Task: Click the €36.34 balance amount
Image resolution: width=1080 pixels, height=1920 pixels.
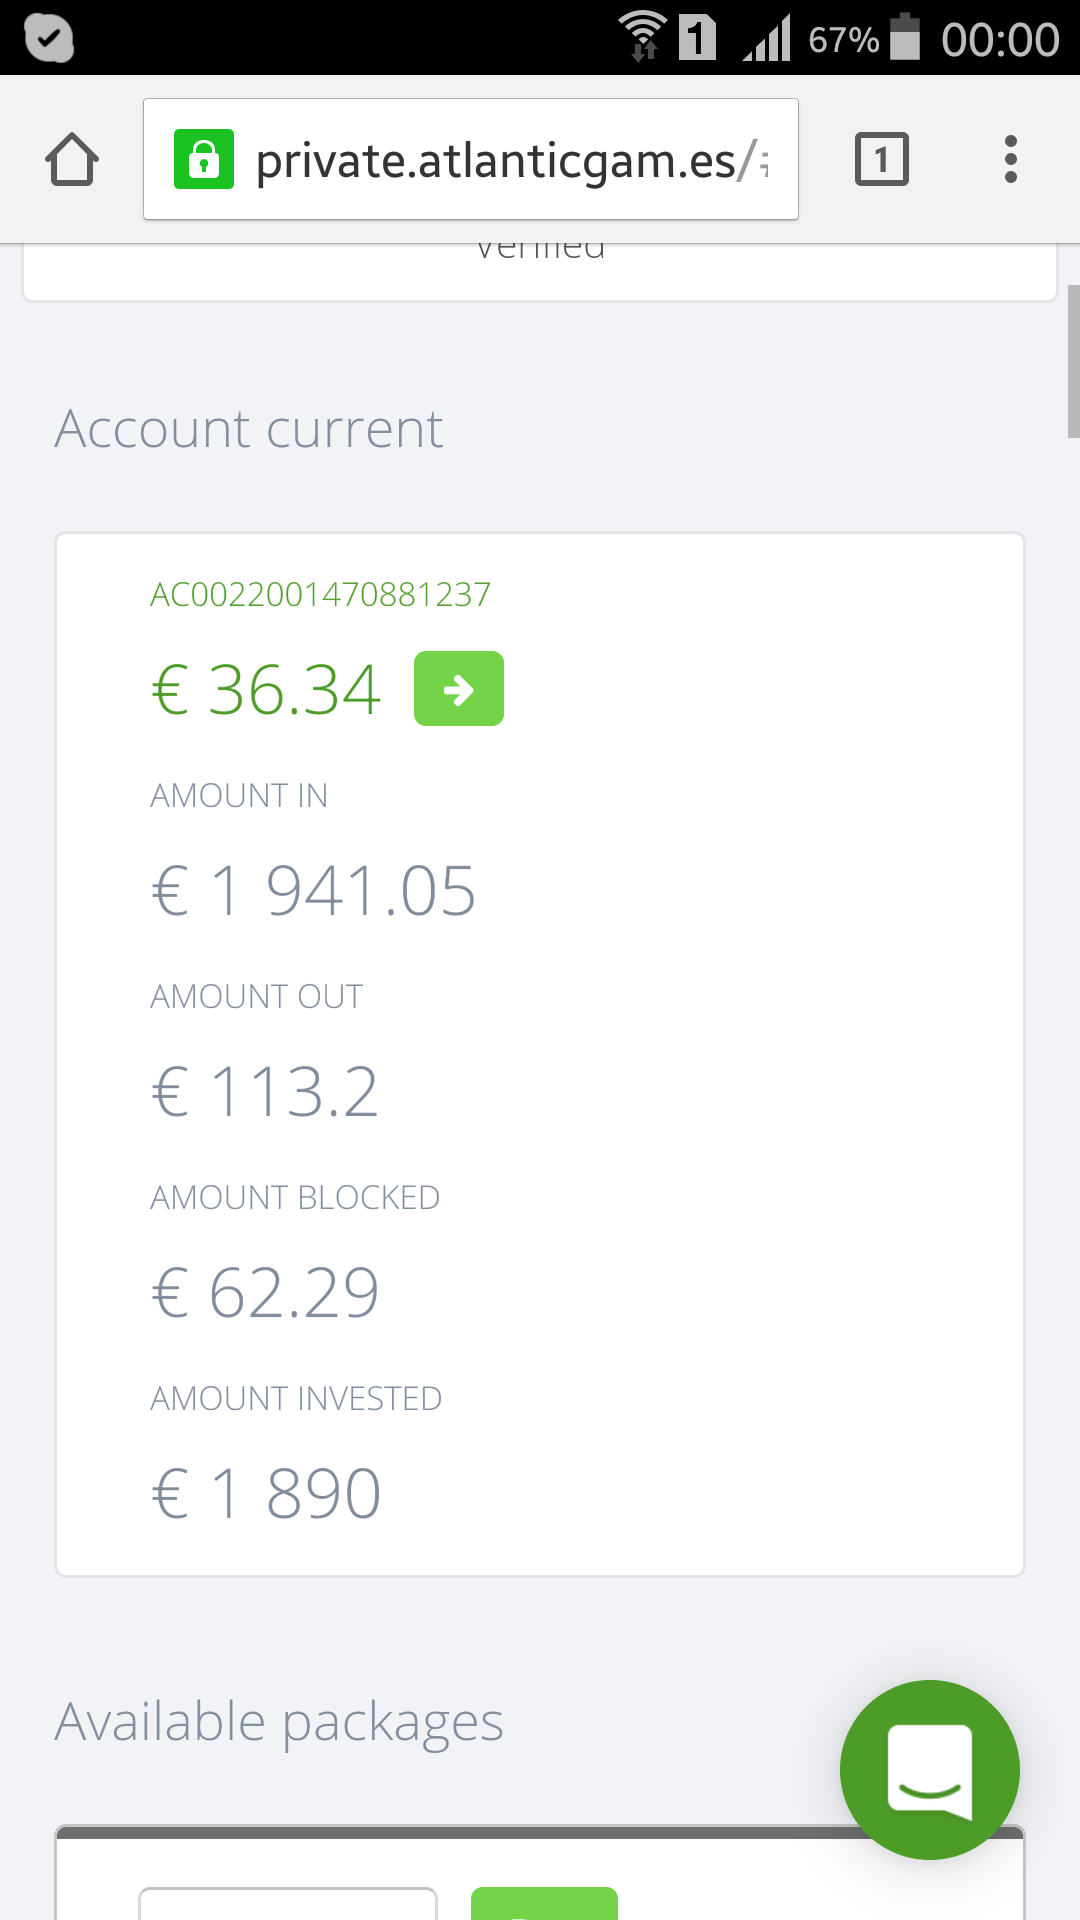Action: tap(266, 690)
